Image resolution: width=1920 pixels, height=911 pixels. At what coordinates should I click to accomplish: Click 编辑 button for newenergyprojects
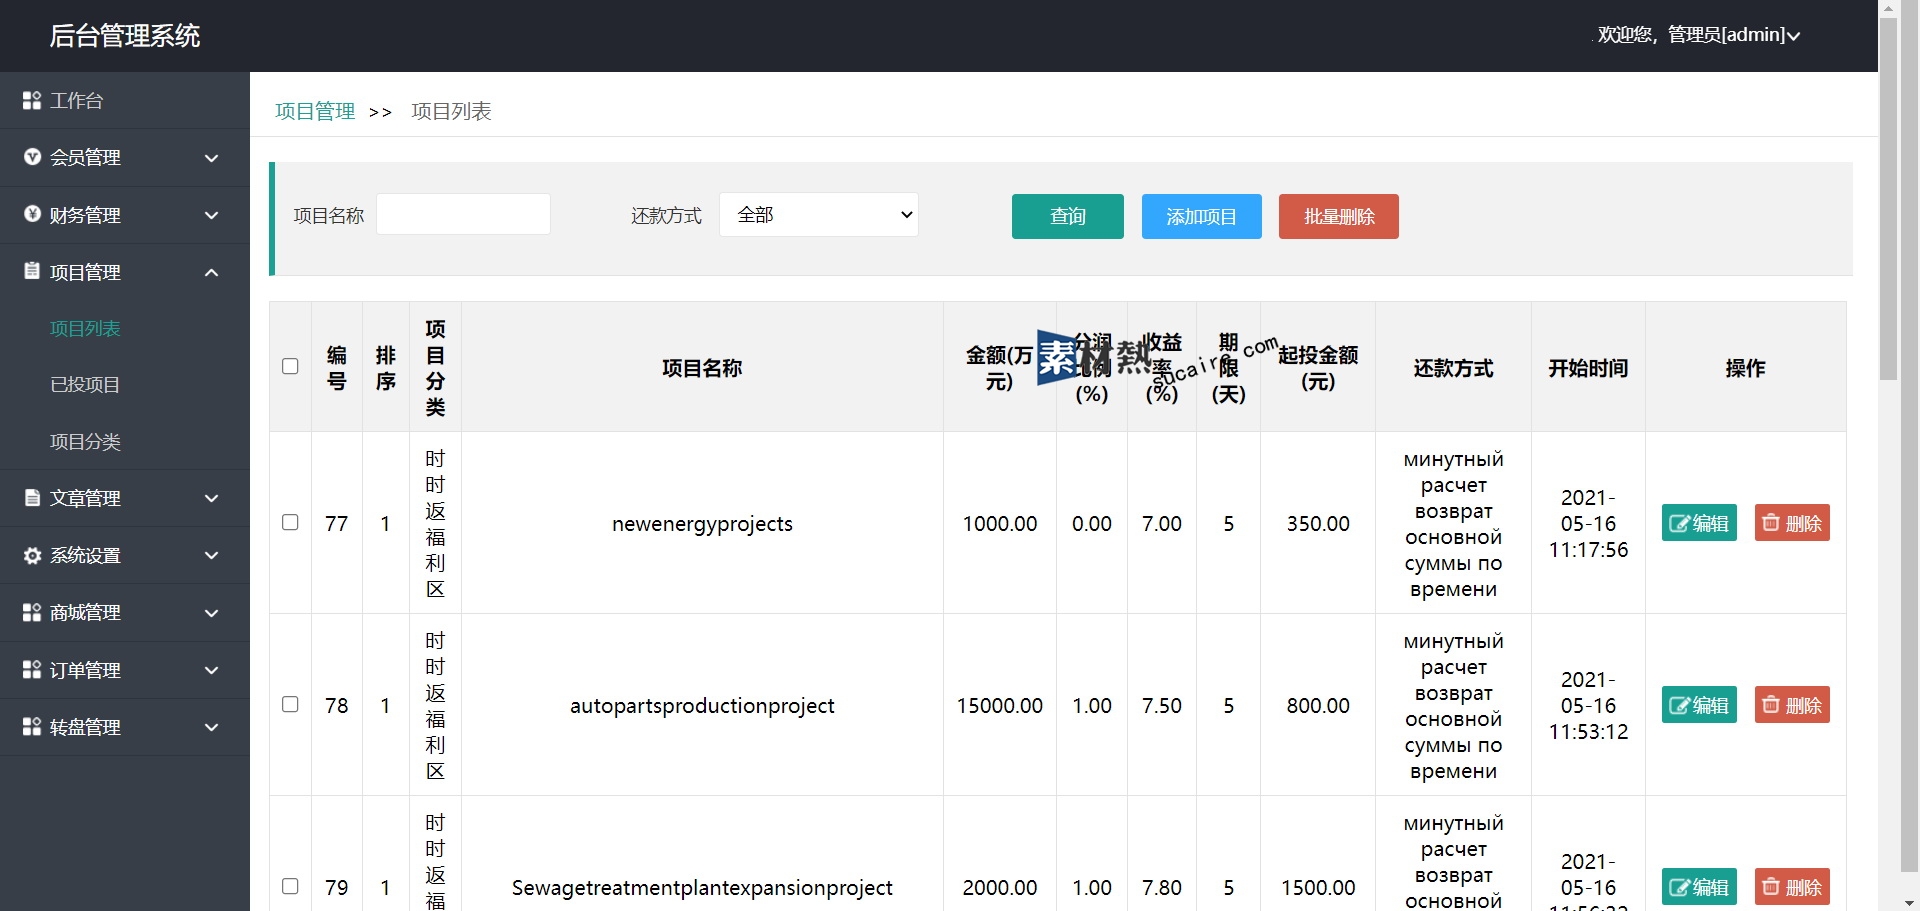click(x=1699, y=523)
